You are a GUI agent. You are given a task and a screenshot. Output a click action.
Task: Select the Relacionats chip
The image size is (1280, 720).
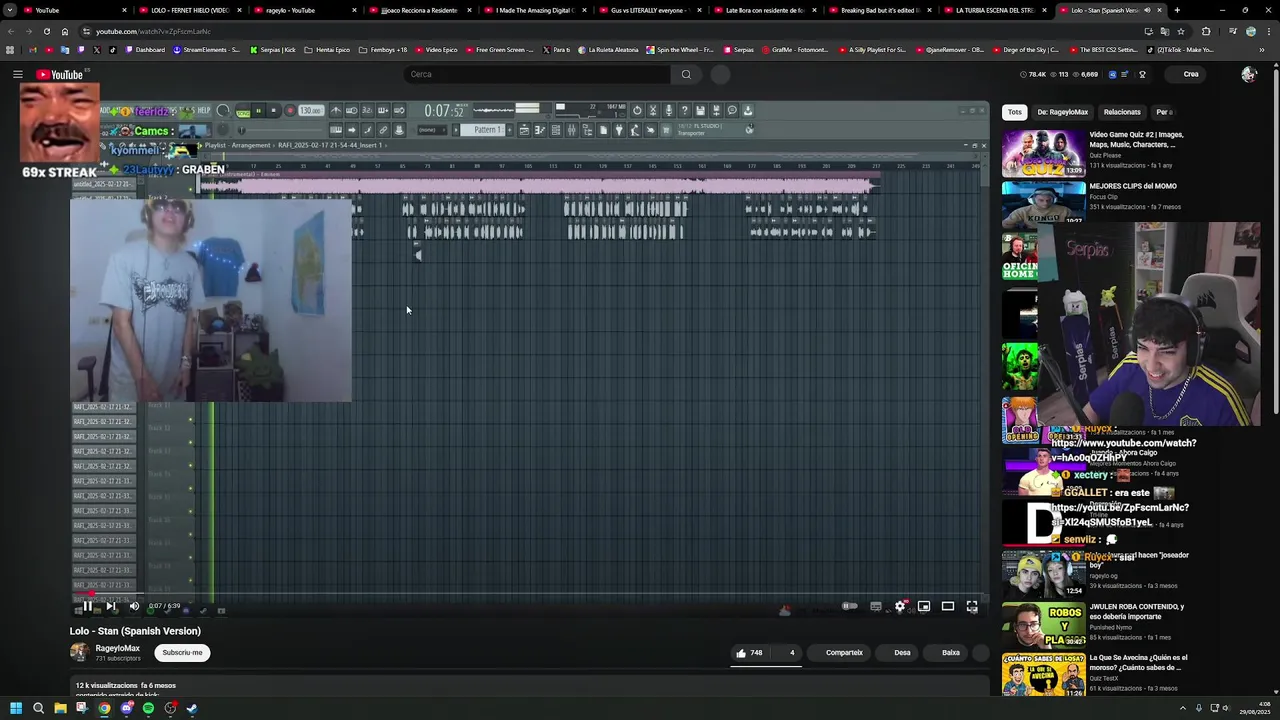[x=1122, y=112]
